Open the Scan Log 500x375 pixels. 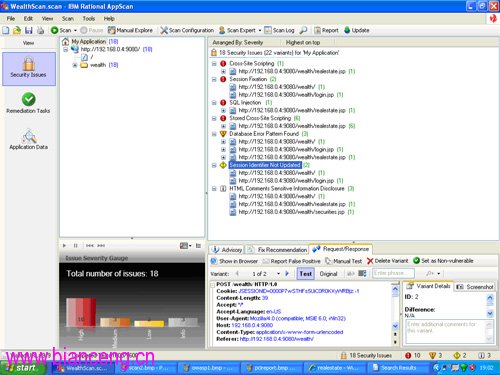coord(279,30)
